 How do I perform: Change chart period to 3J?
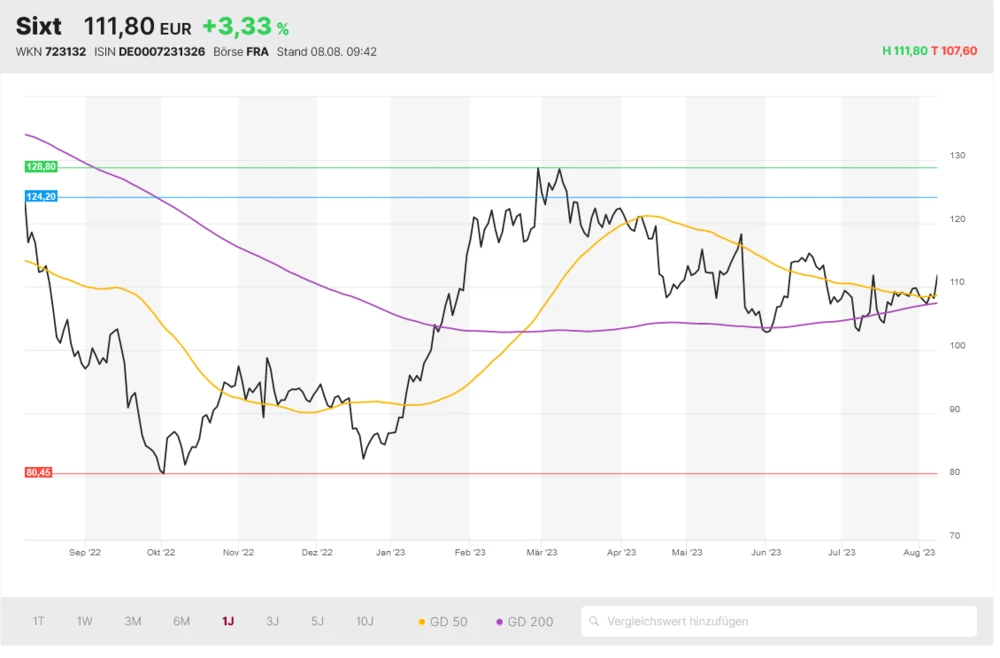click(272, 621)
